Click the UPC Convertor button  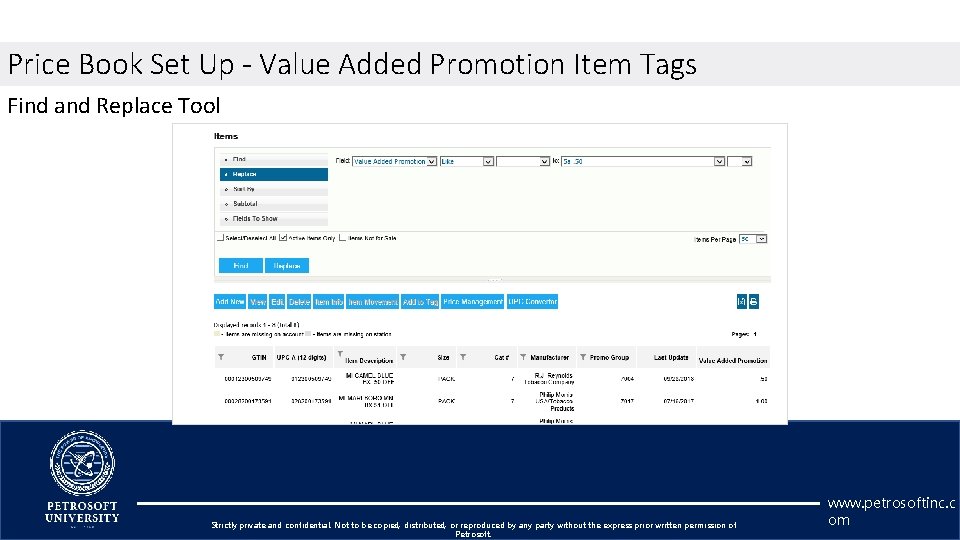[x=532, y=302]
